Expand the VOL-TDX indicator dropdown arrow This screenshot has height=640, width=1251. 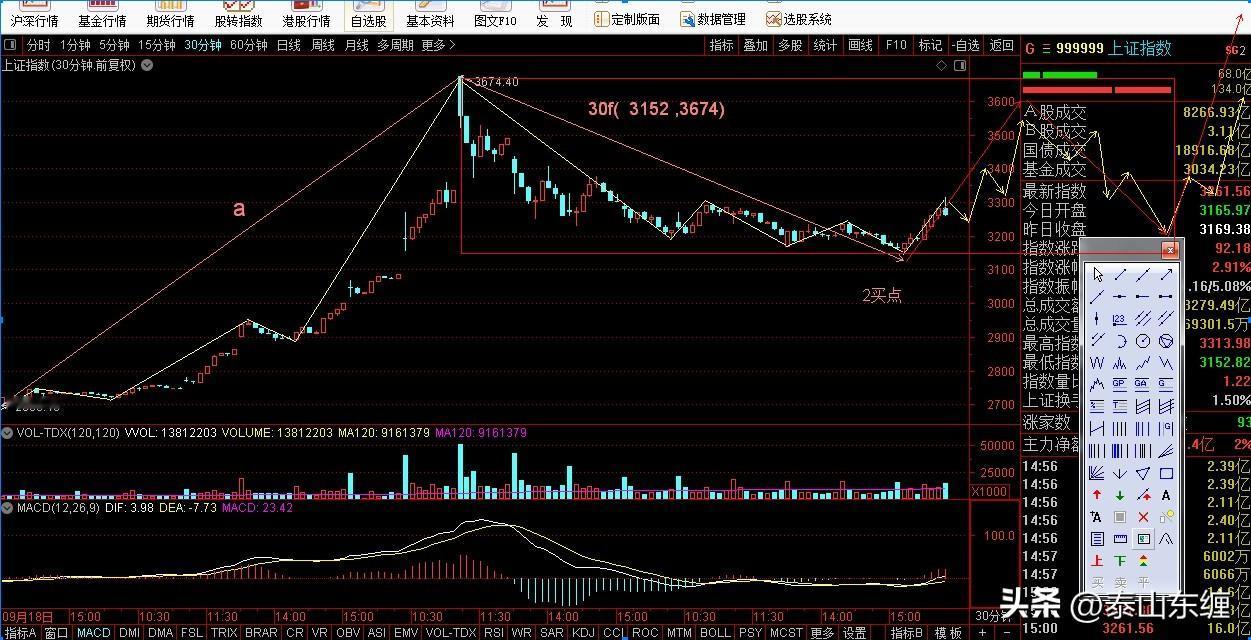tap(9, 433)
